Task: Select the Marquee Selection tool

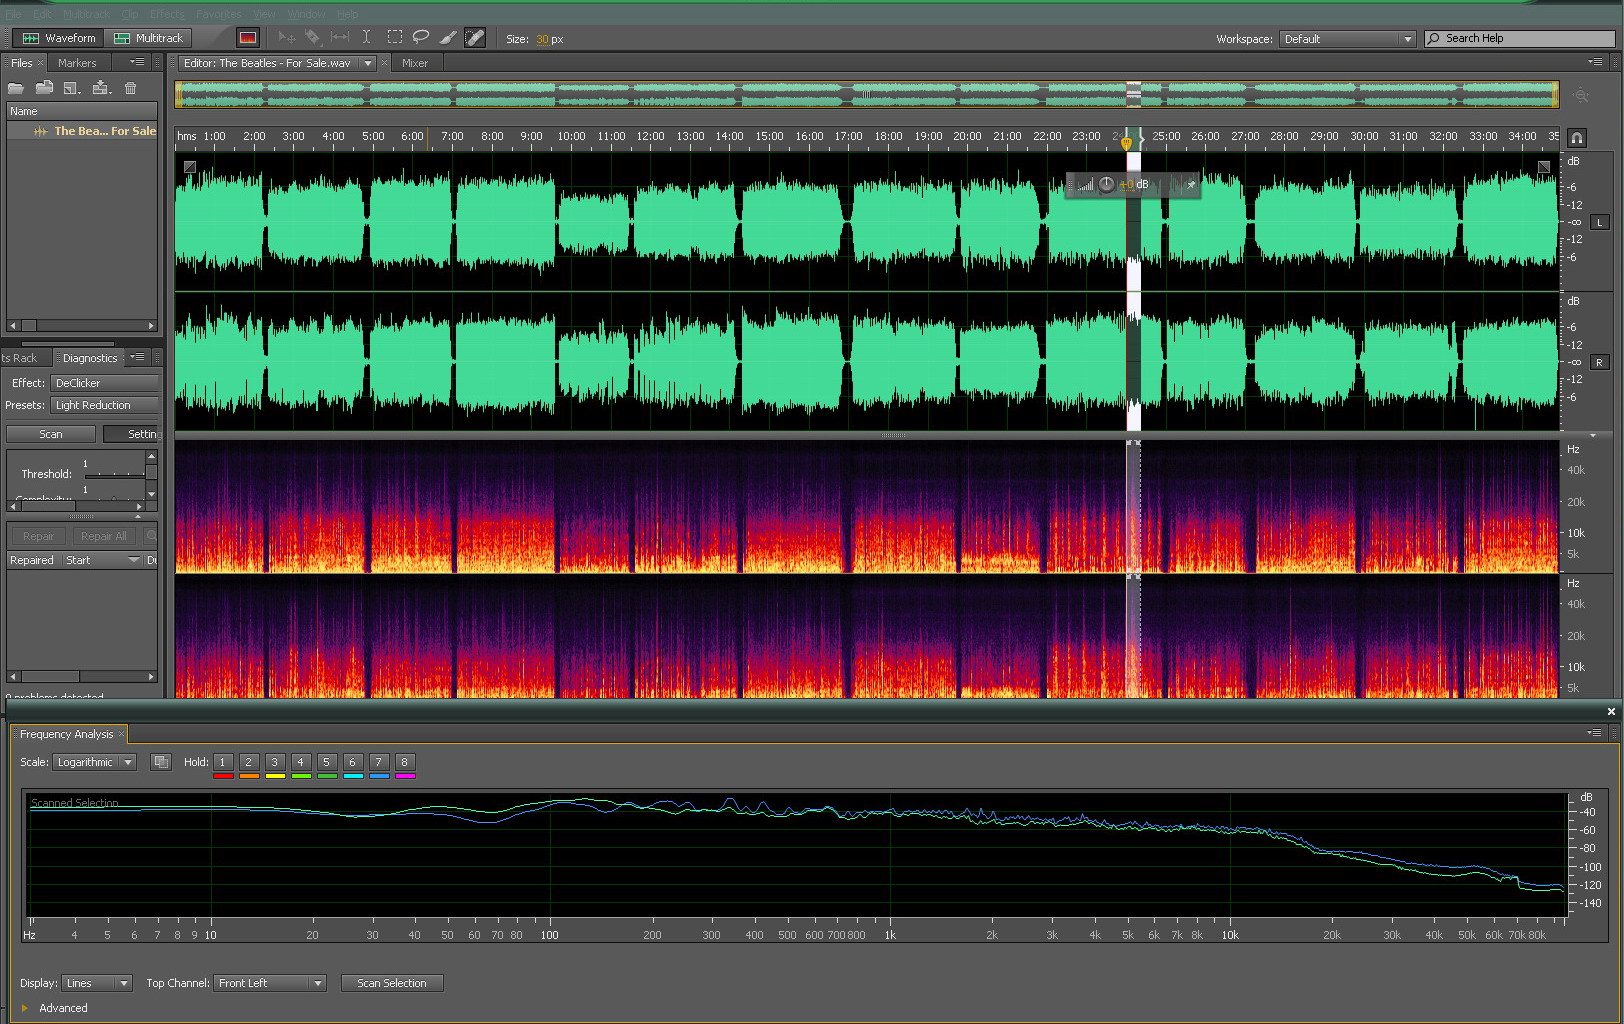Action: (x=395, y=38)
